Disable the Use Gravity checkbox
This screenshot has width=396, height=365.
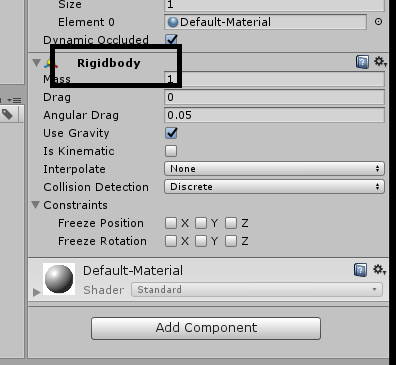[171, 133]
